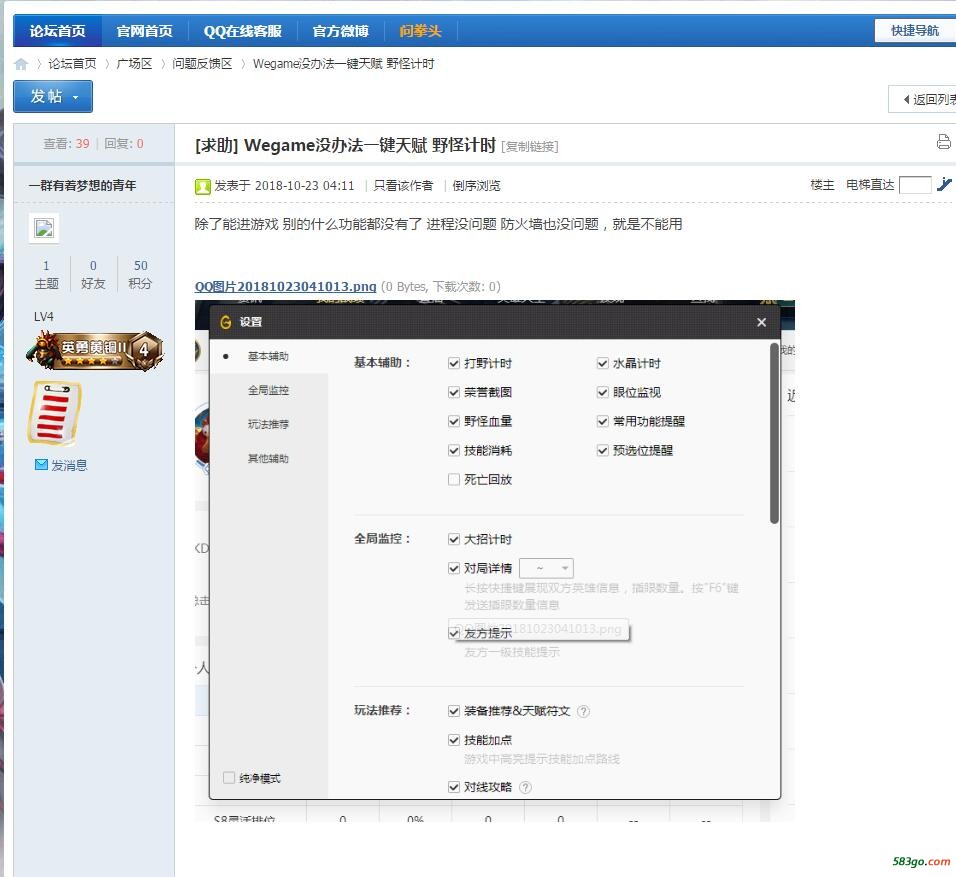956x877 pixels.
Task: Click the elevator jump arrow icon
Action: coord(944,184)
